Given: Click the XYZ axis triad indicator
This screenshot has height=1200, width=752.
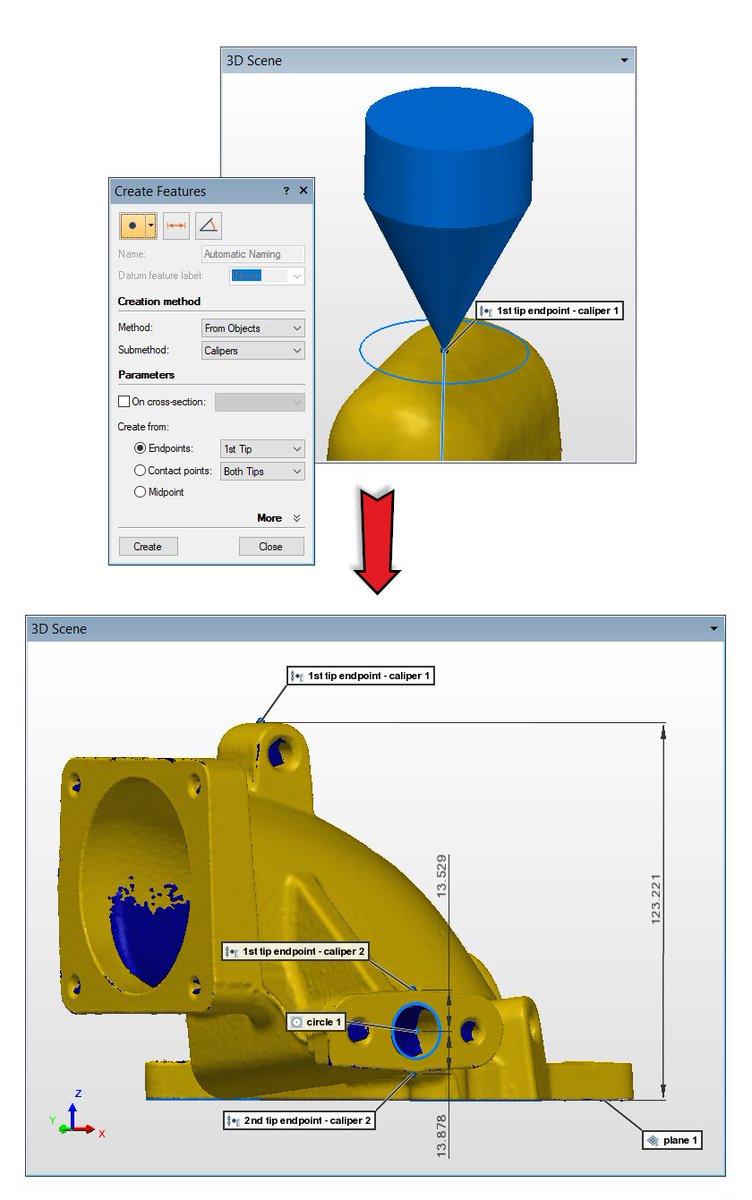Looking at the screenshot, I should pos(76,1113).
